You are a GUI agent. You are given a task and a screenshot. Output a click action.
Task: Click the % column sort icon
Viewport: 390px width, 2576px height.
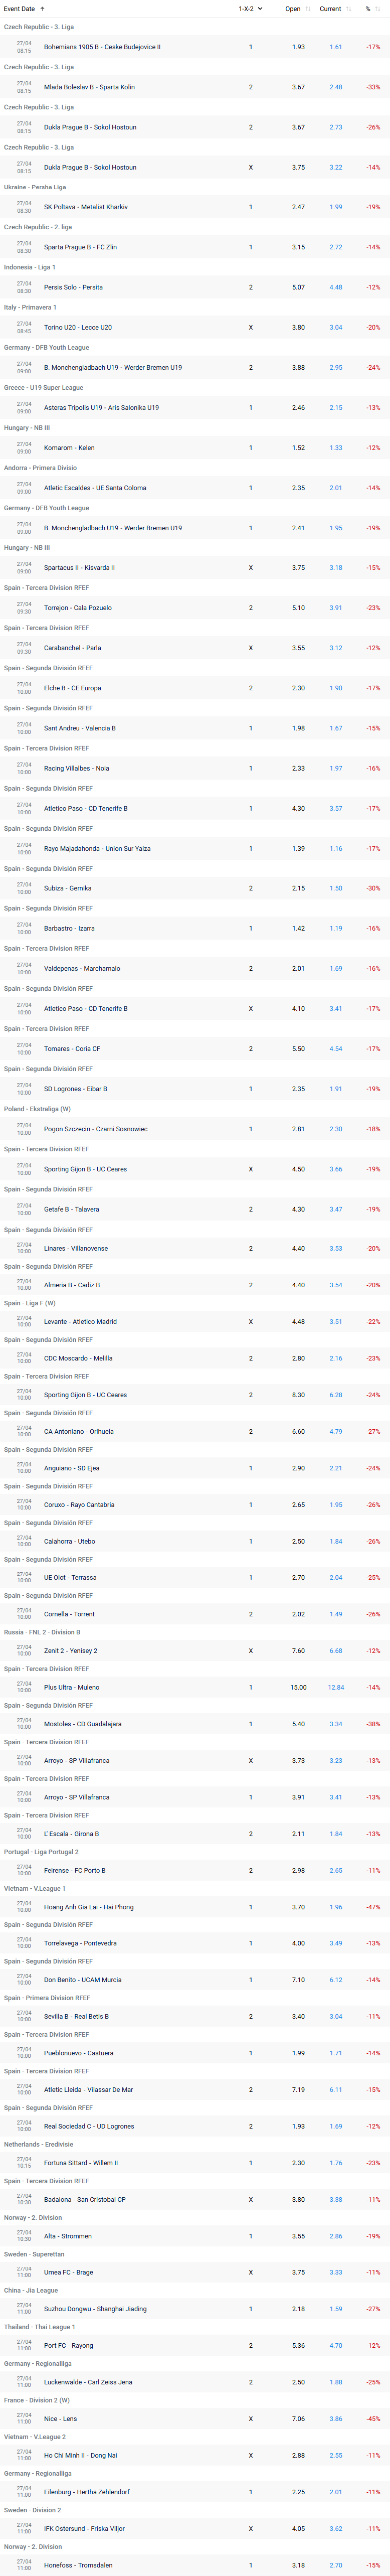coord(381,9)
